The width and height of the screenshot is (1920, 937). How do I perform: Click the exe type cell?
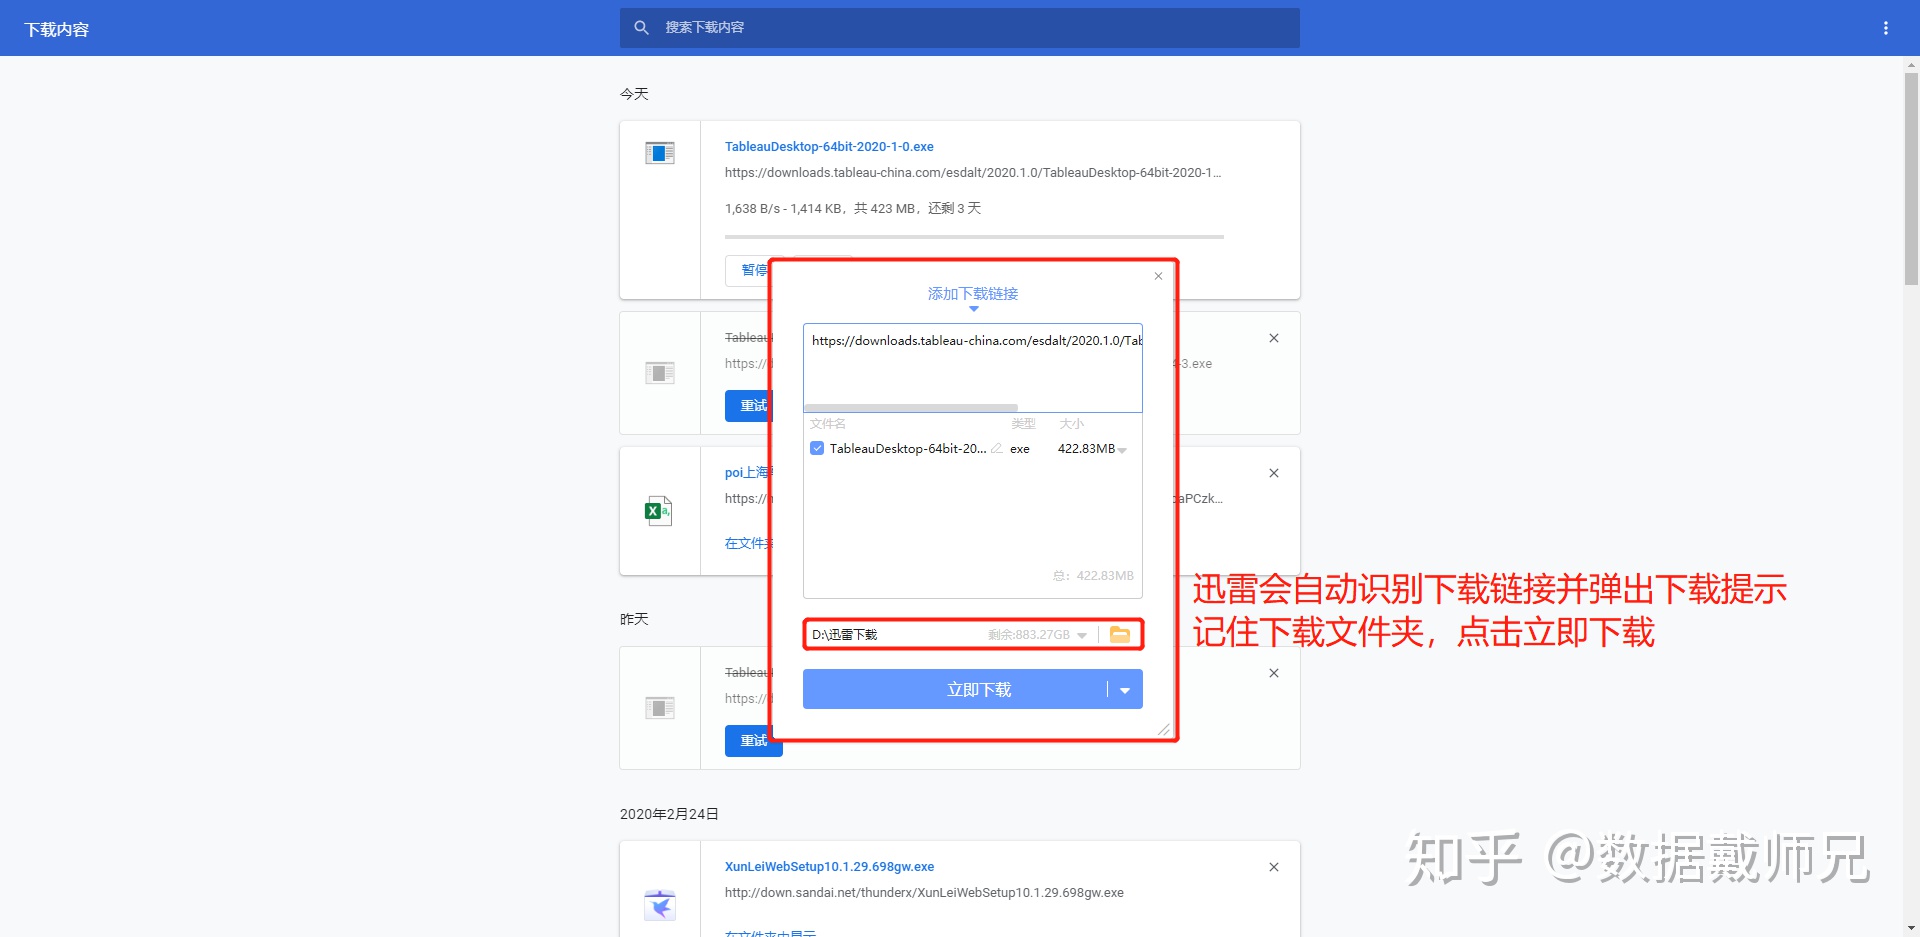pyautogui.click(x=1020, y=449)
